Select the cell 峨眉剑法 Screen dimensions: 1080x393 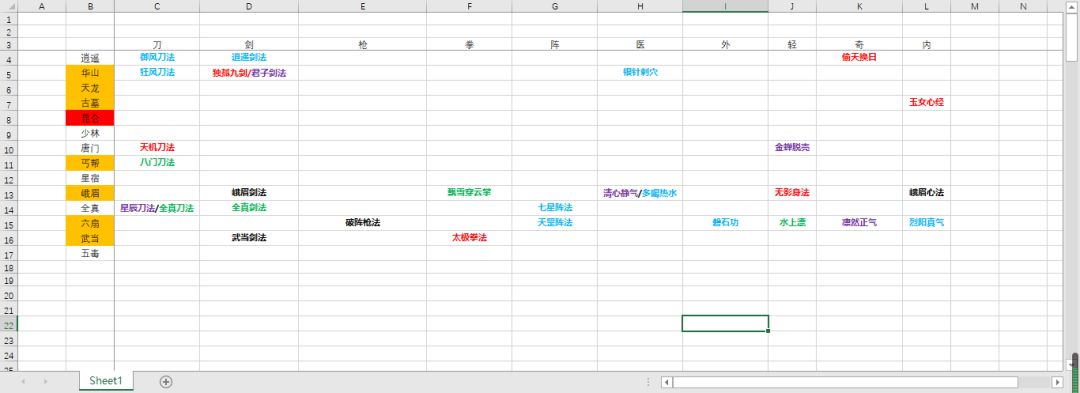pyautogui.click(x=249, y=193)
